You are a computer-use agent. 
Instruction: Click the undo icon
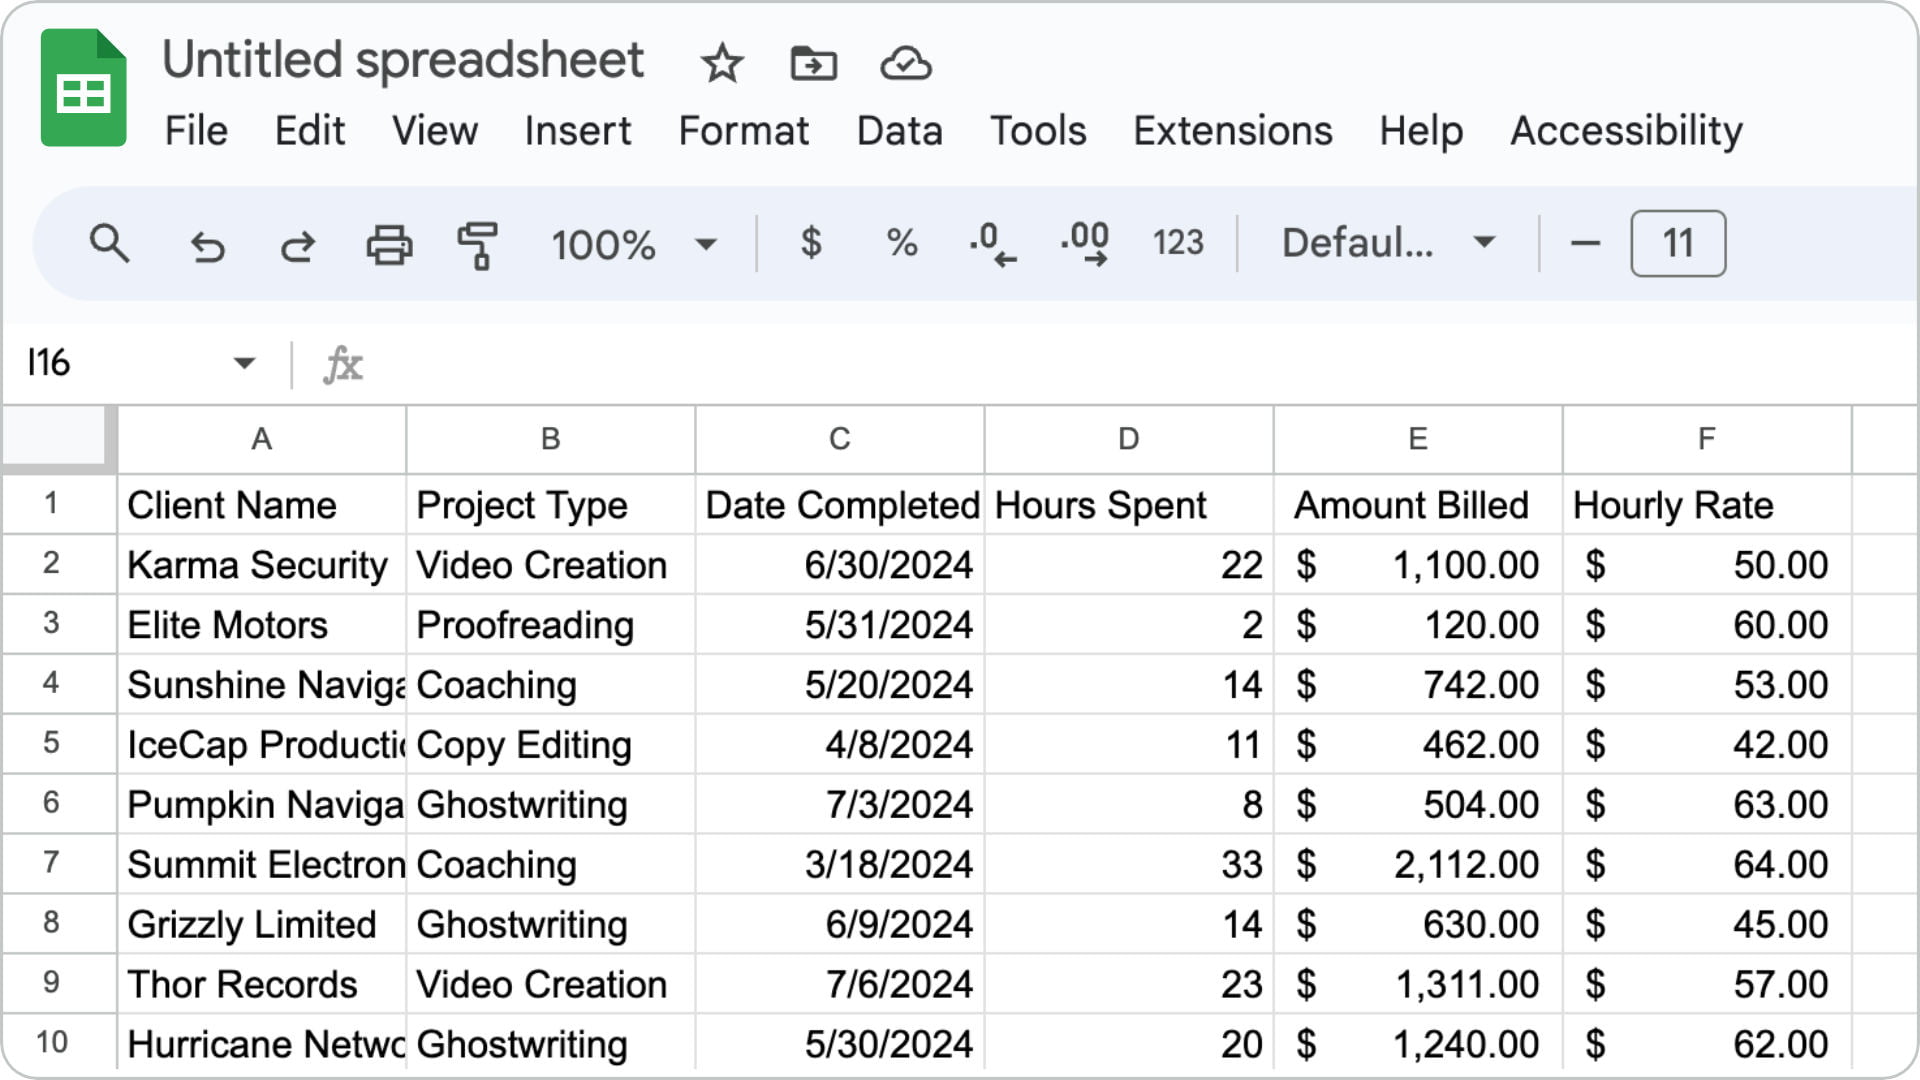[x=207, y=243]
